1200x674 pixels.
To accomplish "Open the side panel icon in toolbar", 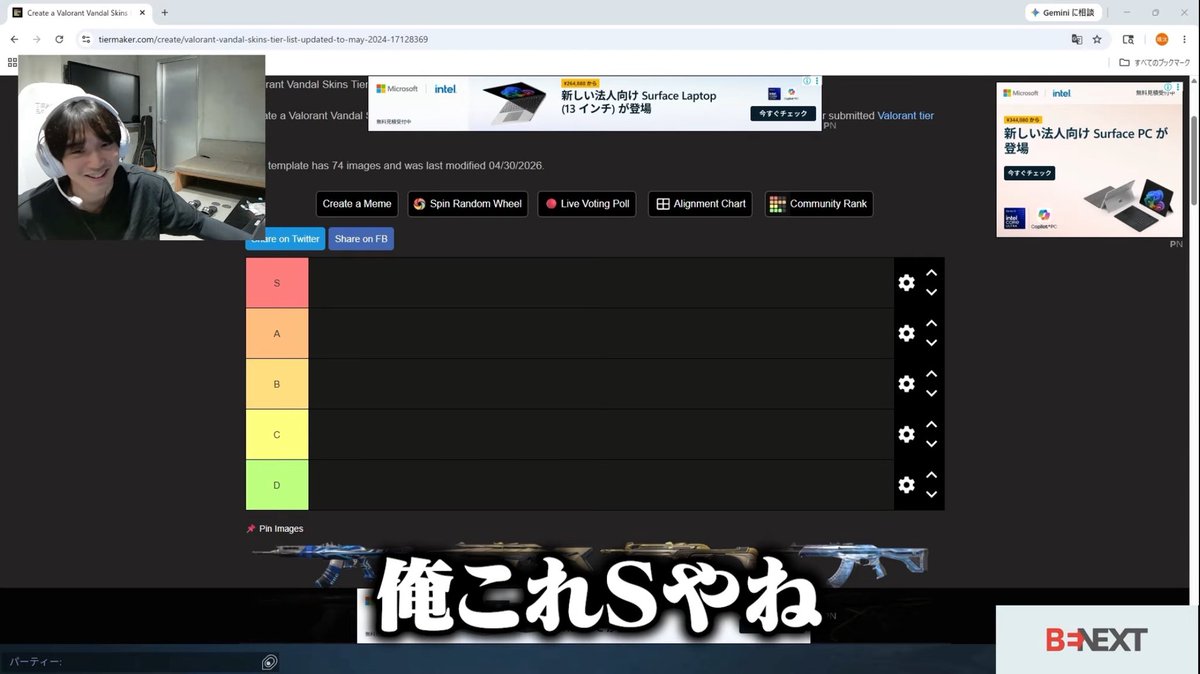I will pyautogui.click(x=1128, y=39).
